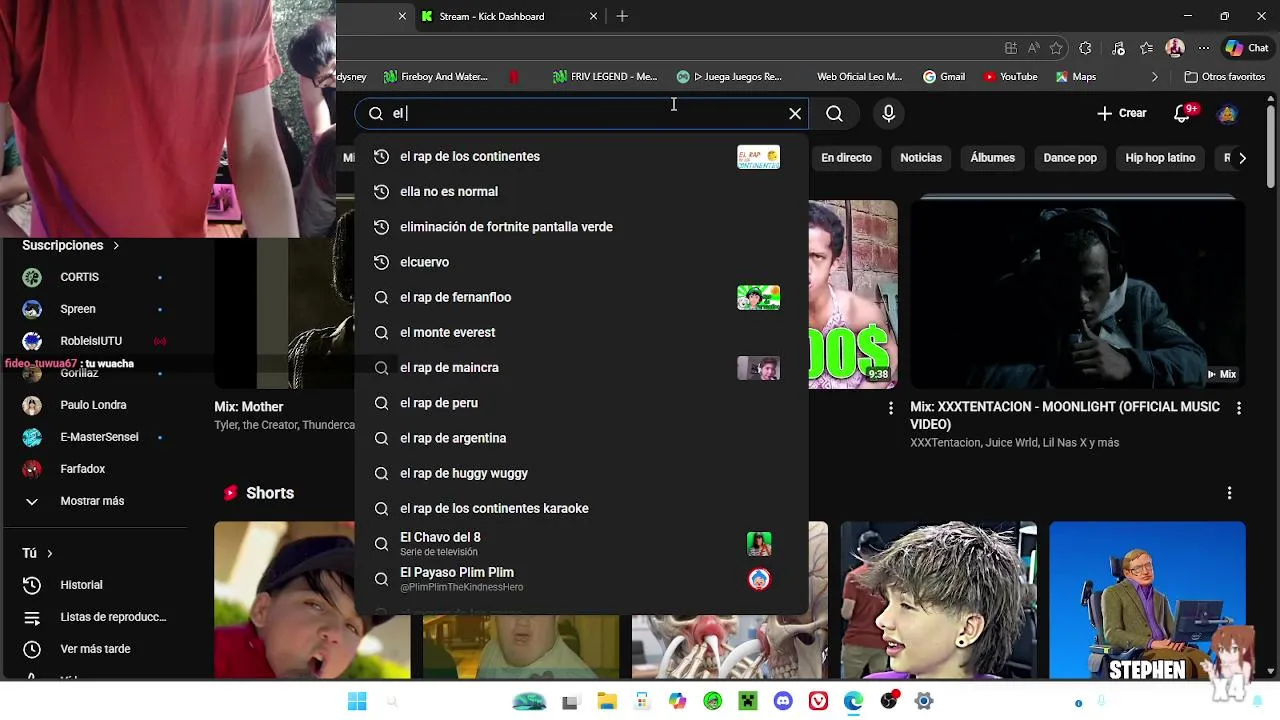Select En directo filter chip

point(846,158)
